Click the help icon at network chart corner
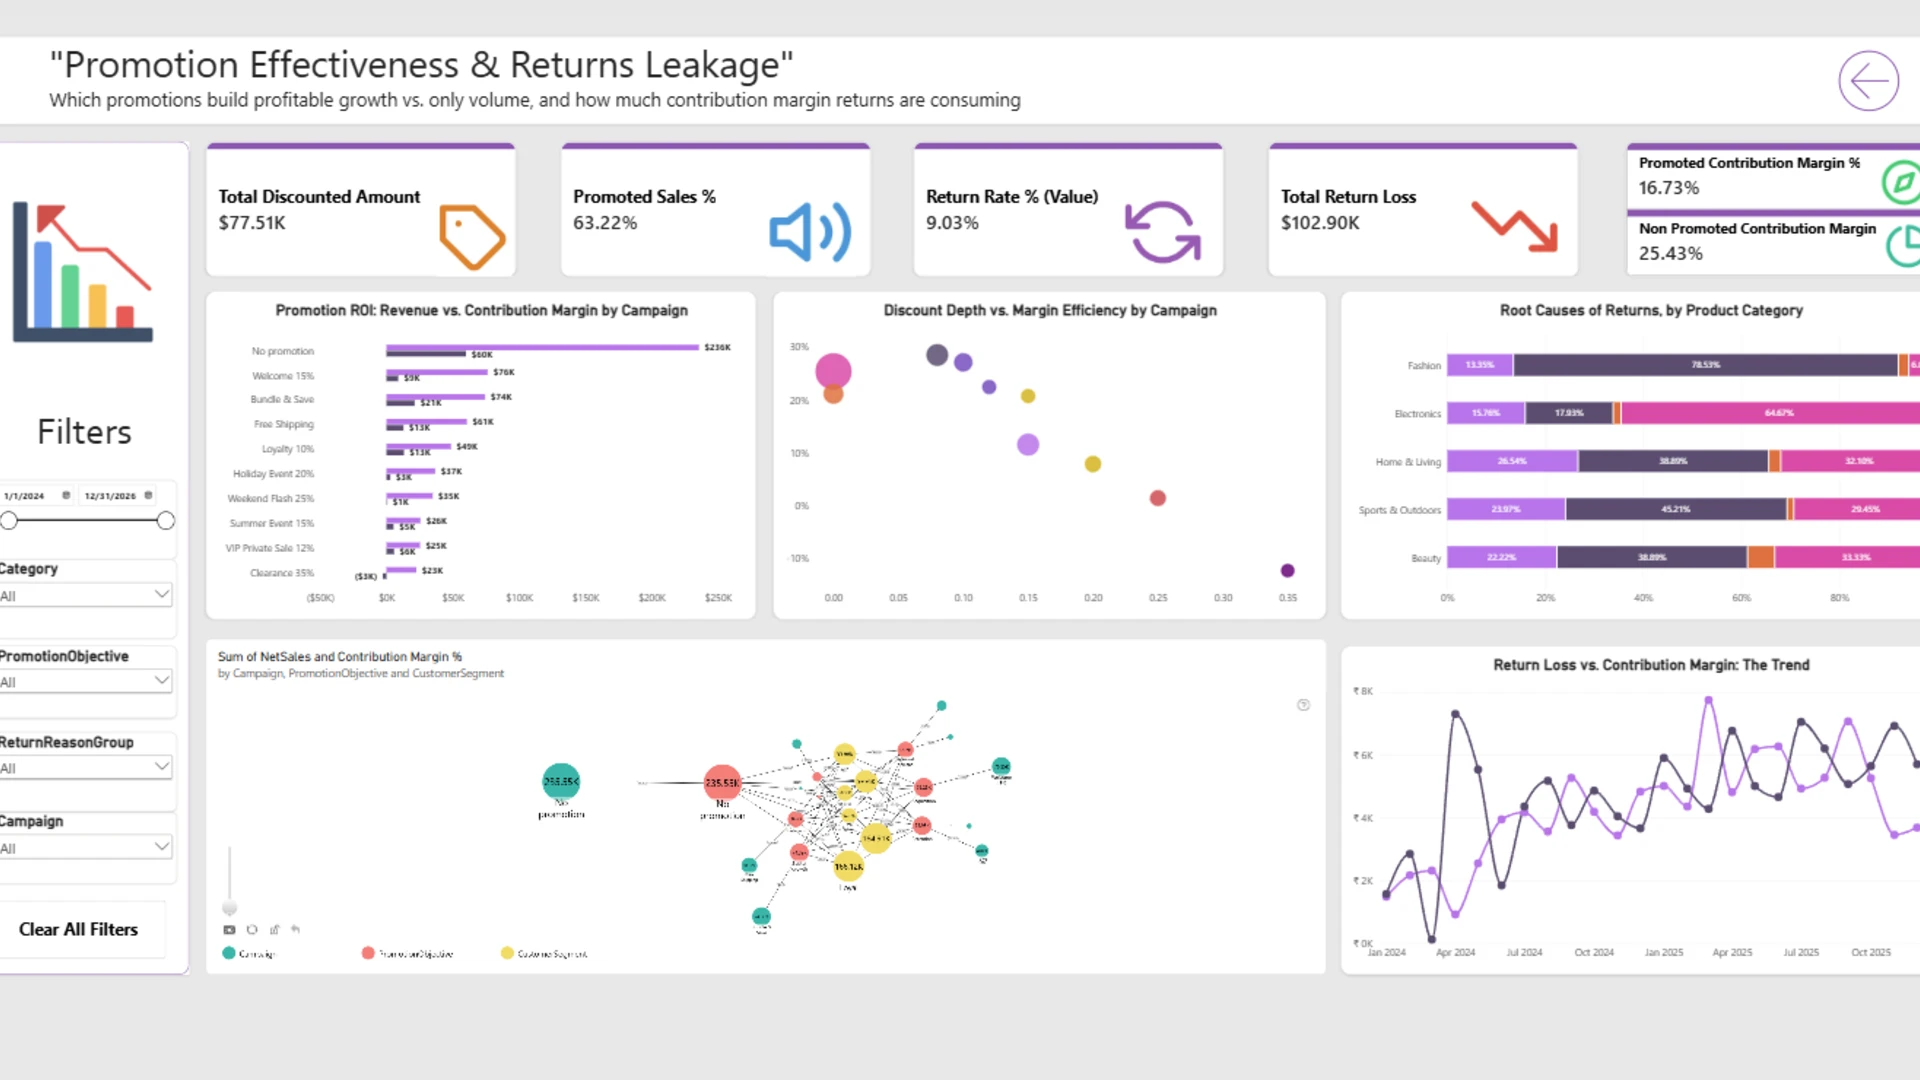1920x1080 pixels. pos(1303,705)
